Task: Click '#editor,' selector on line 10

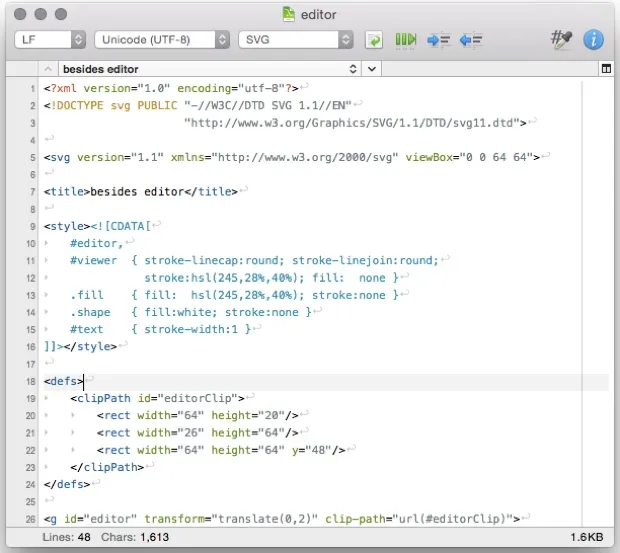Action: [x=97, y=243]
